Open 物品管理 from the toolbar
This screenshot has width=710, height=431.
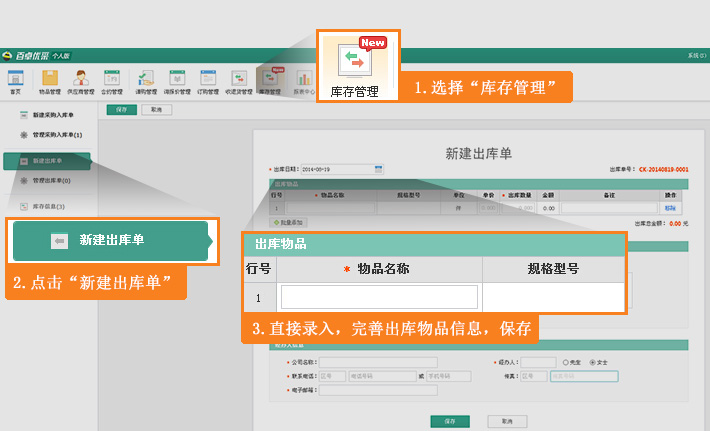coord(49,80)
